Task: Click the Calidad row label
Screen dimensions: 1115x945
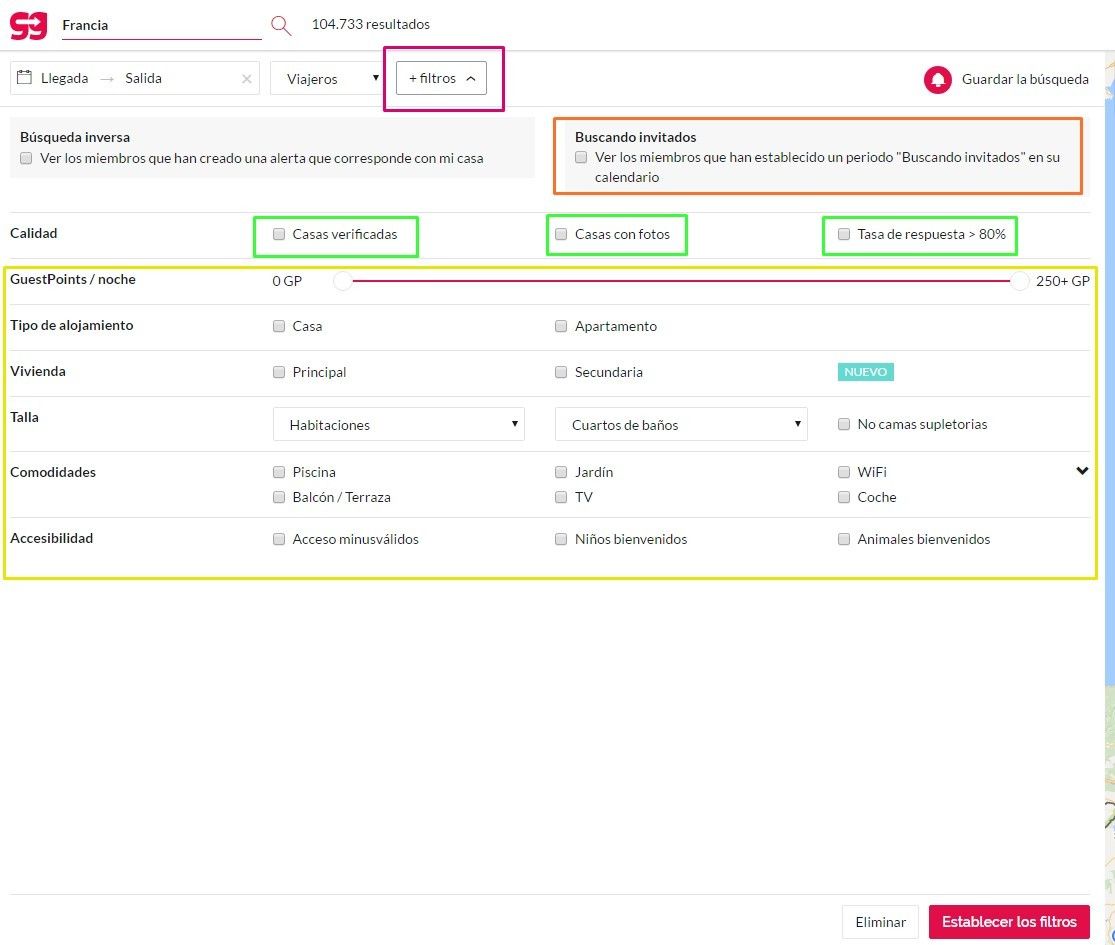Action: pyautogui.click(x=33, y=233)
